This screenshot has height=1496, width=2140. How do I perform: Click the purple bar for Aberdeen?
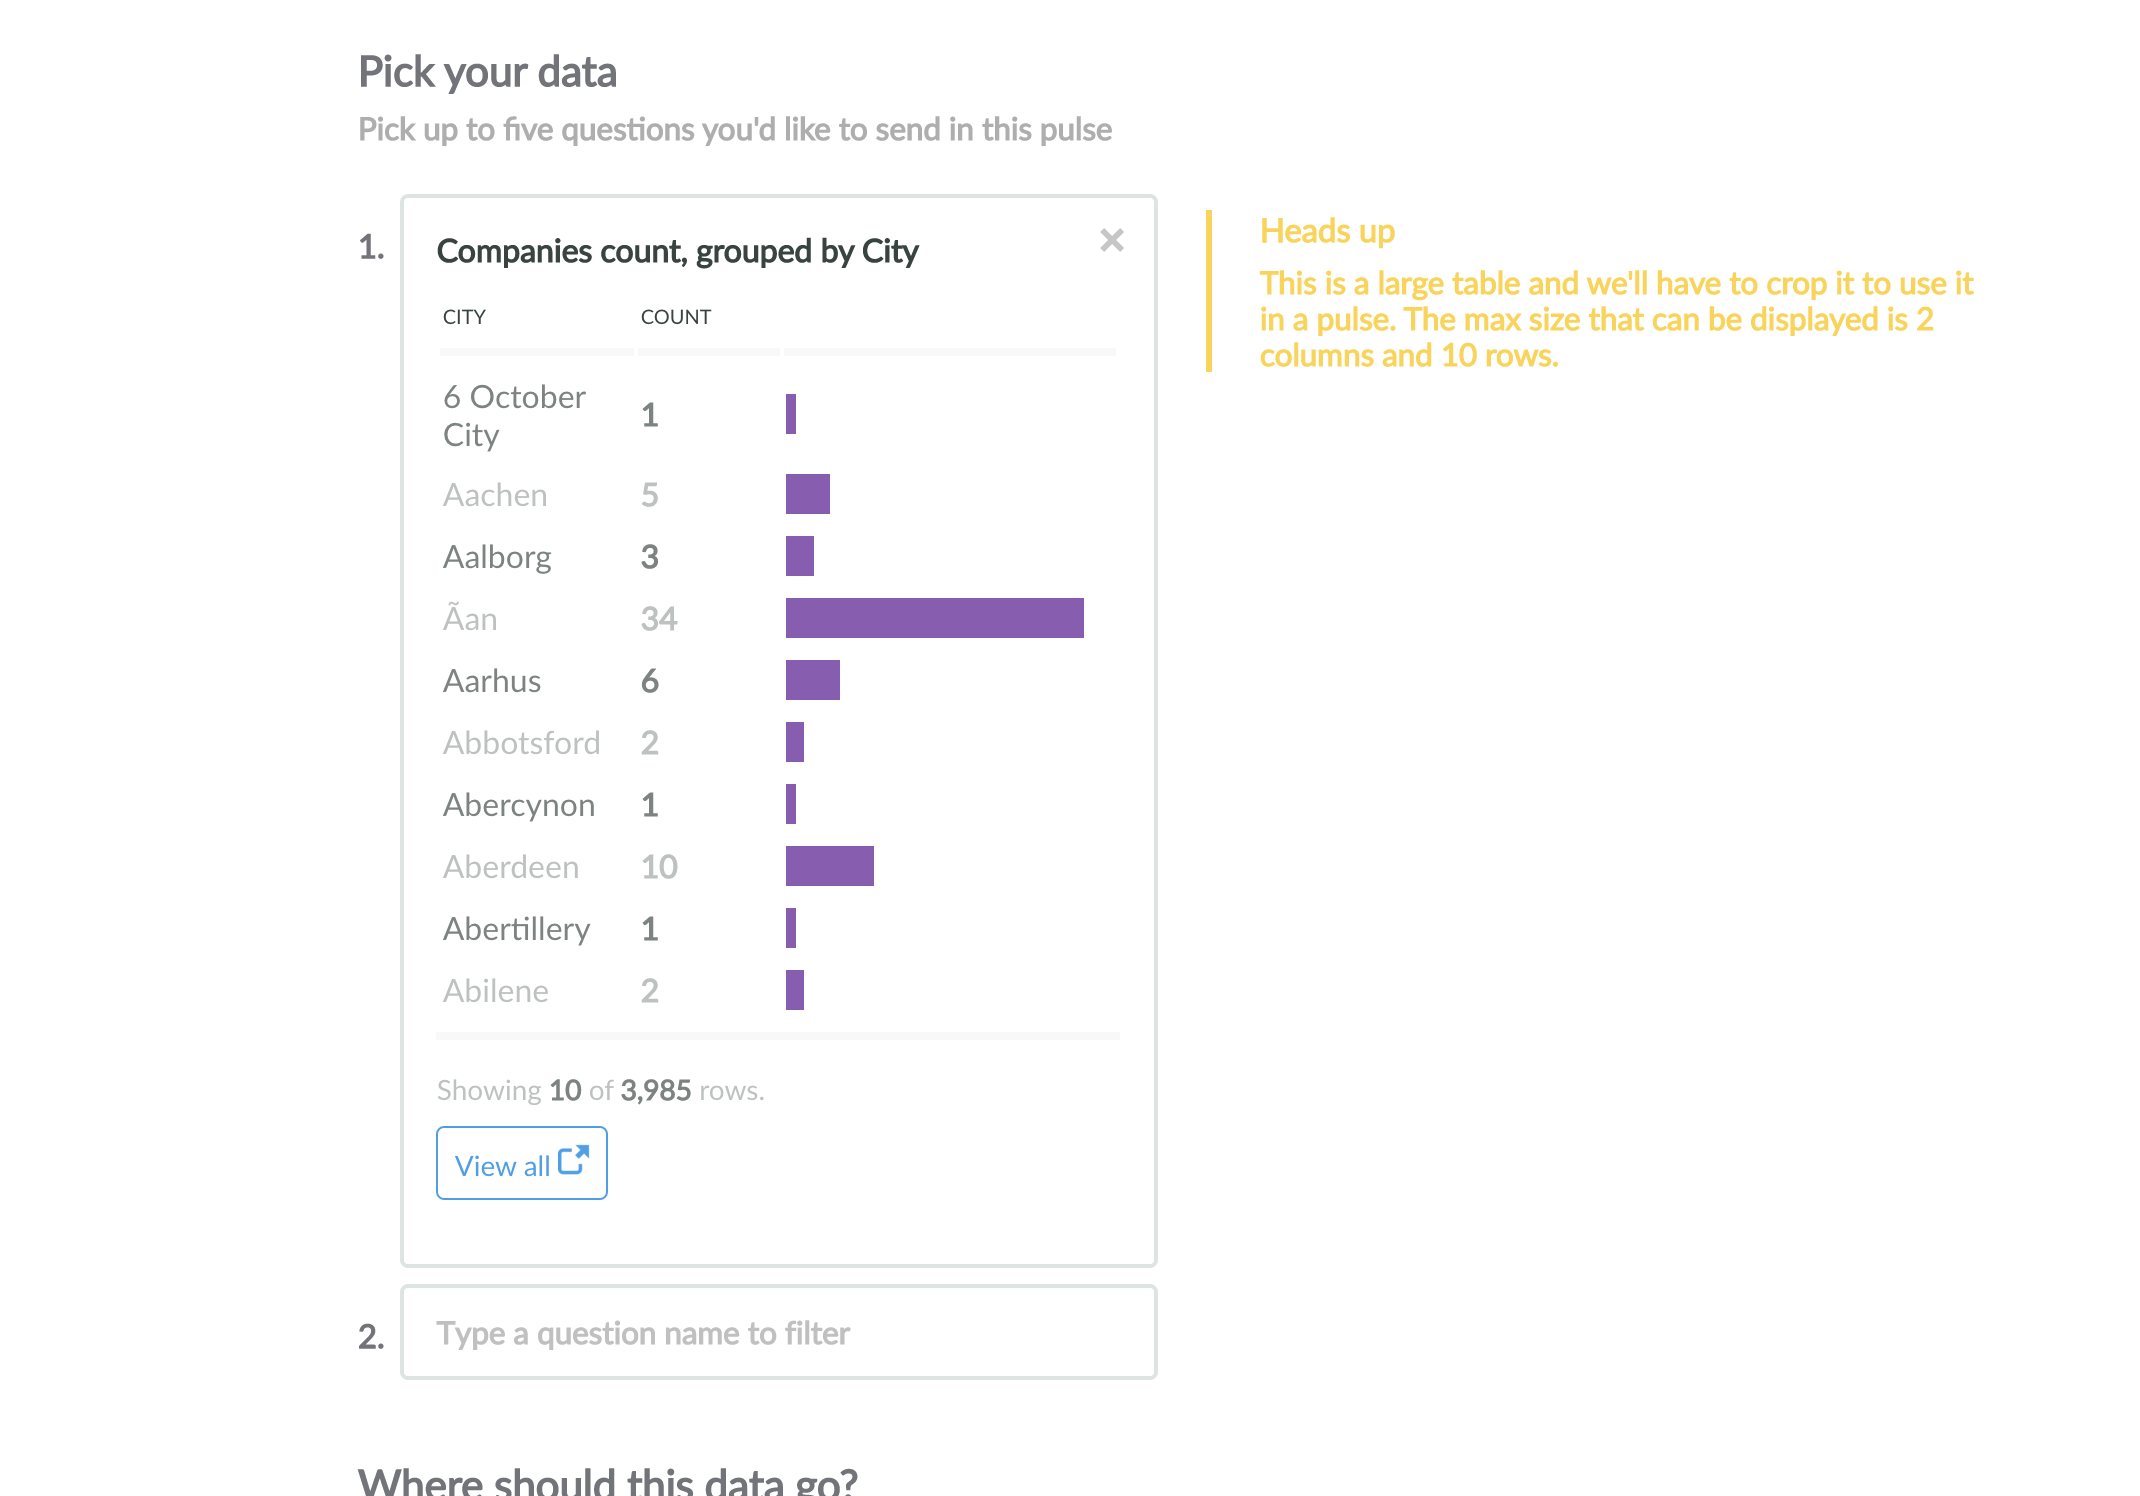[x=829, y=866]
